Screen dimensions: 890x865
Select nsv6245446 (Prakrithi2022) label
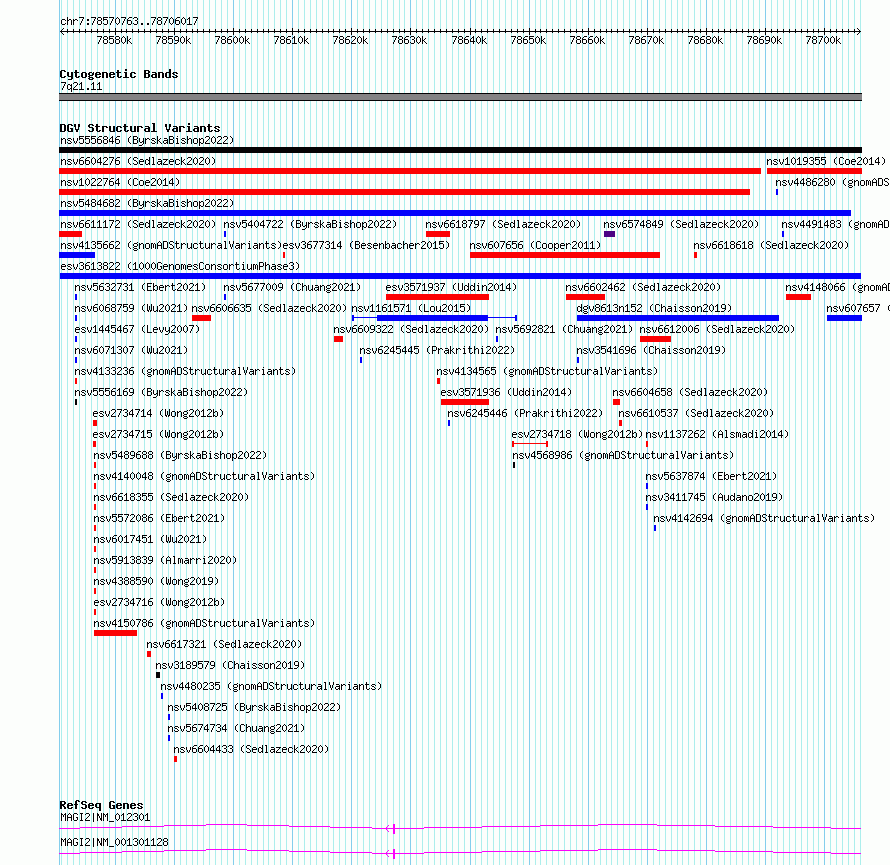[525, 413]
